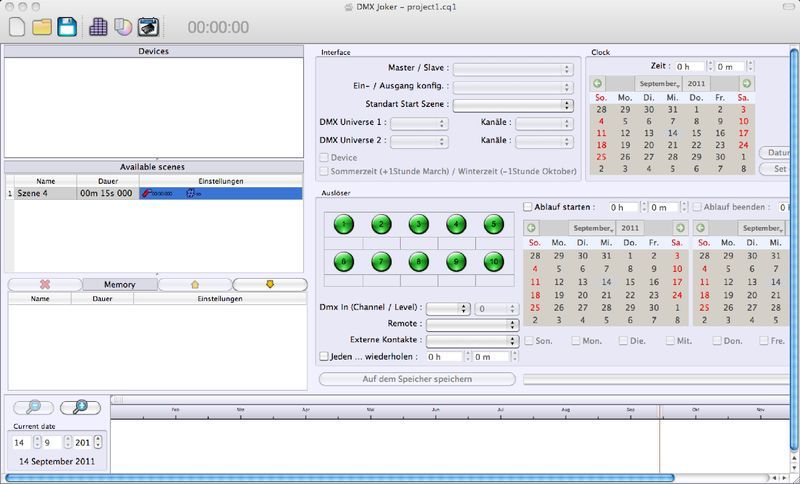The height and width of the screenshot is (484, 800).
Task: Sort the Available scenes list by Name column
Action: pyautogui.click(x=46, y=181)
